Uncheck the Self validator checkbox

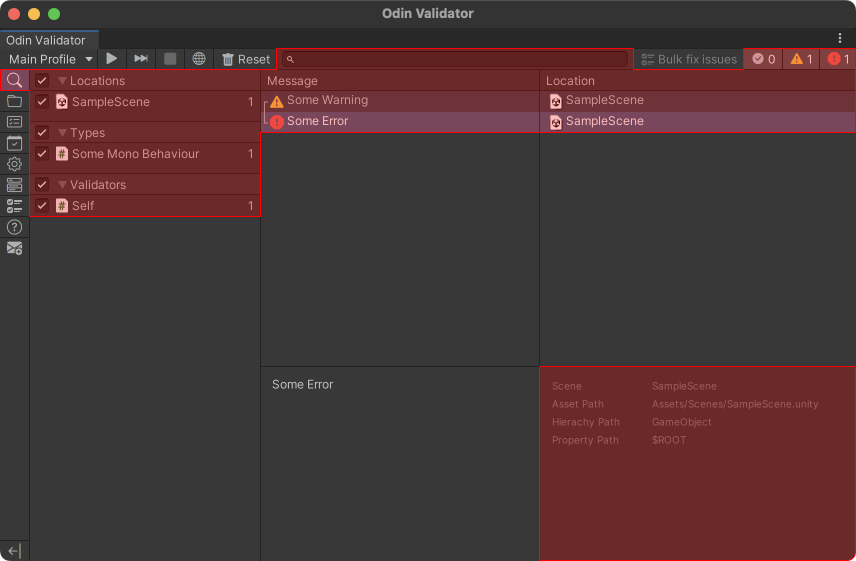42,206
